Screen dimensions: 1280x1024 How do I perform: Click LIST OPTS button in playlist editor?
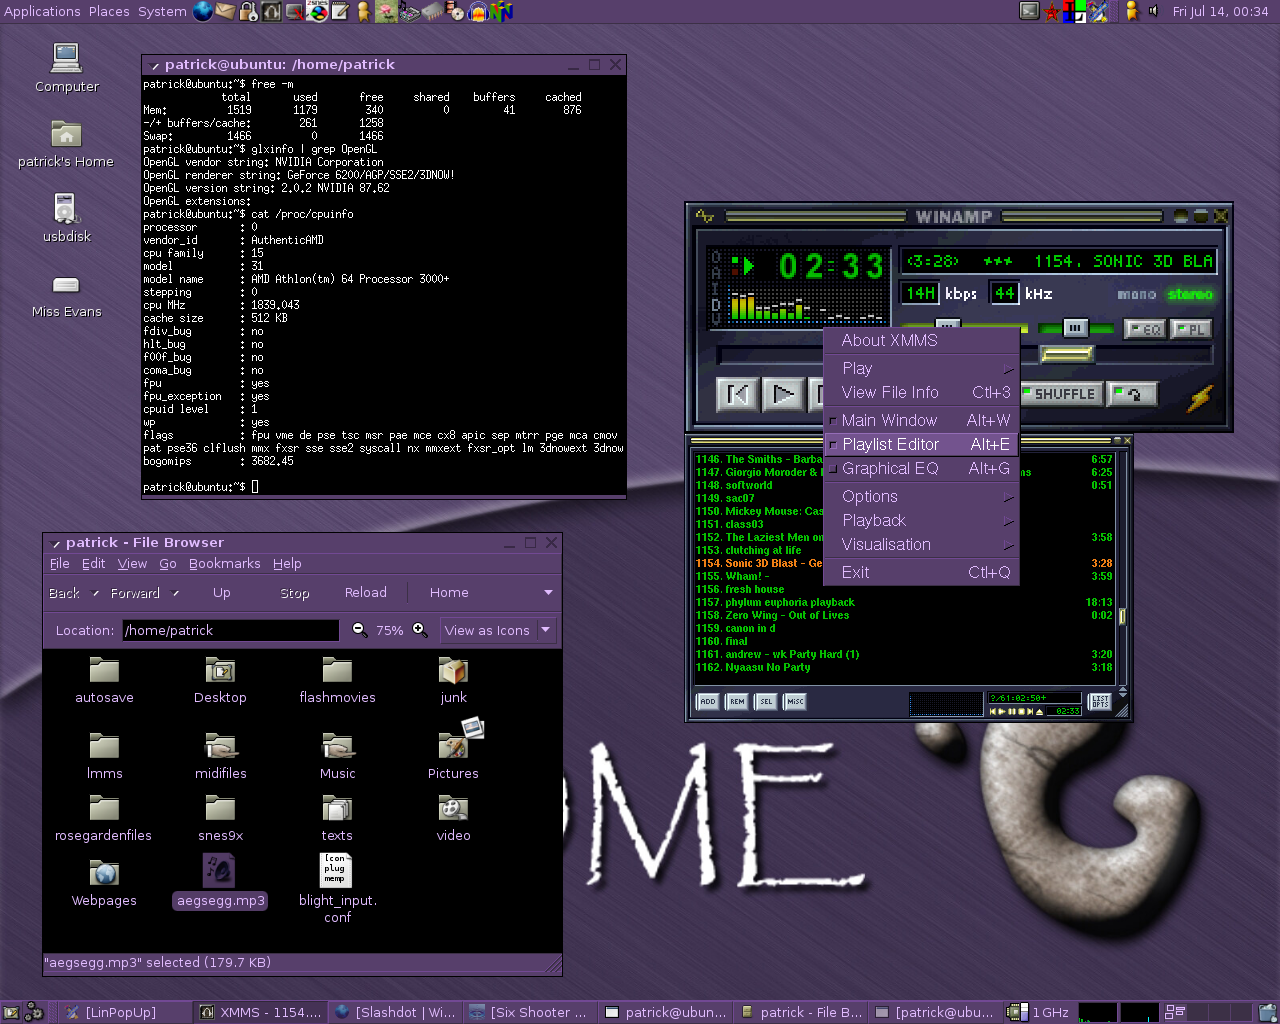click(x=1100, y=702)
